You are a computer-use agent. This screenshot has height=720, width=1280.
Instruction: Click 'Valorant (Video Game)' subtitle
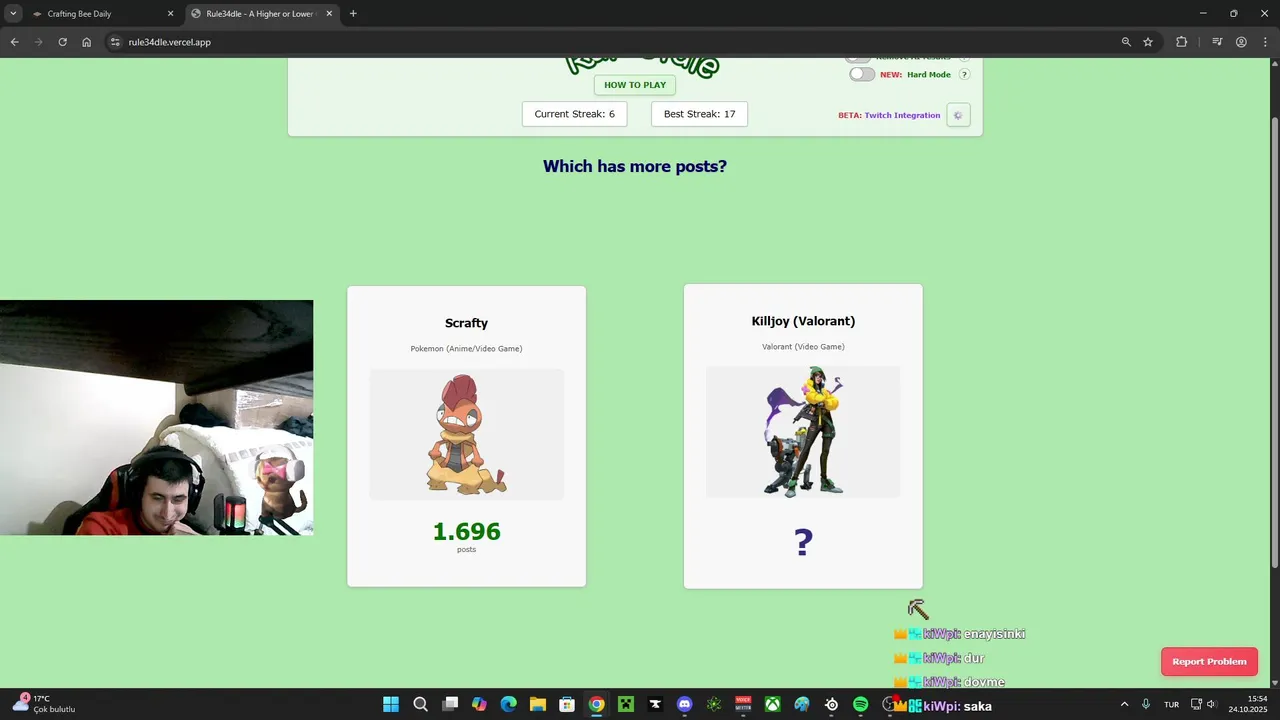click(803, 347)
